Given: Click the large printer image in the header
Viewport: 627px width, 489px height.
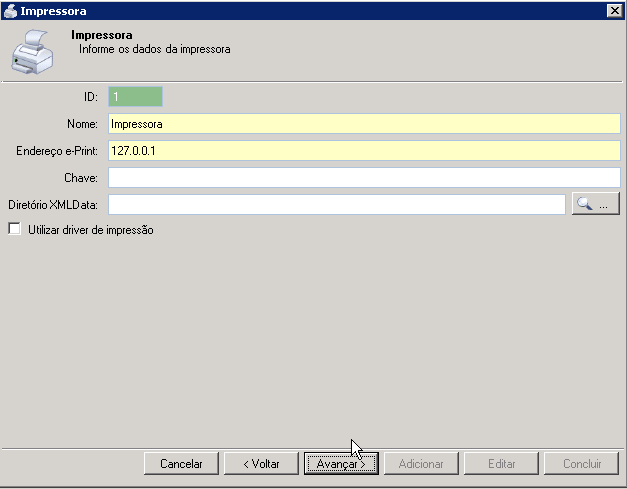Looking at the screenshot, I should tap(32, 52).
